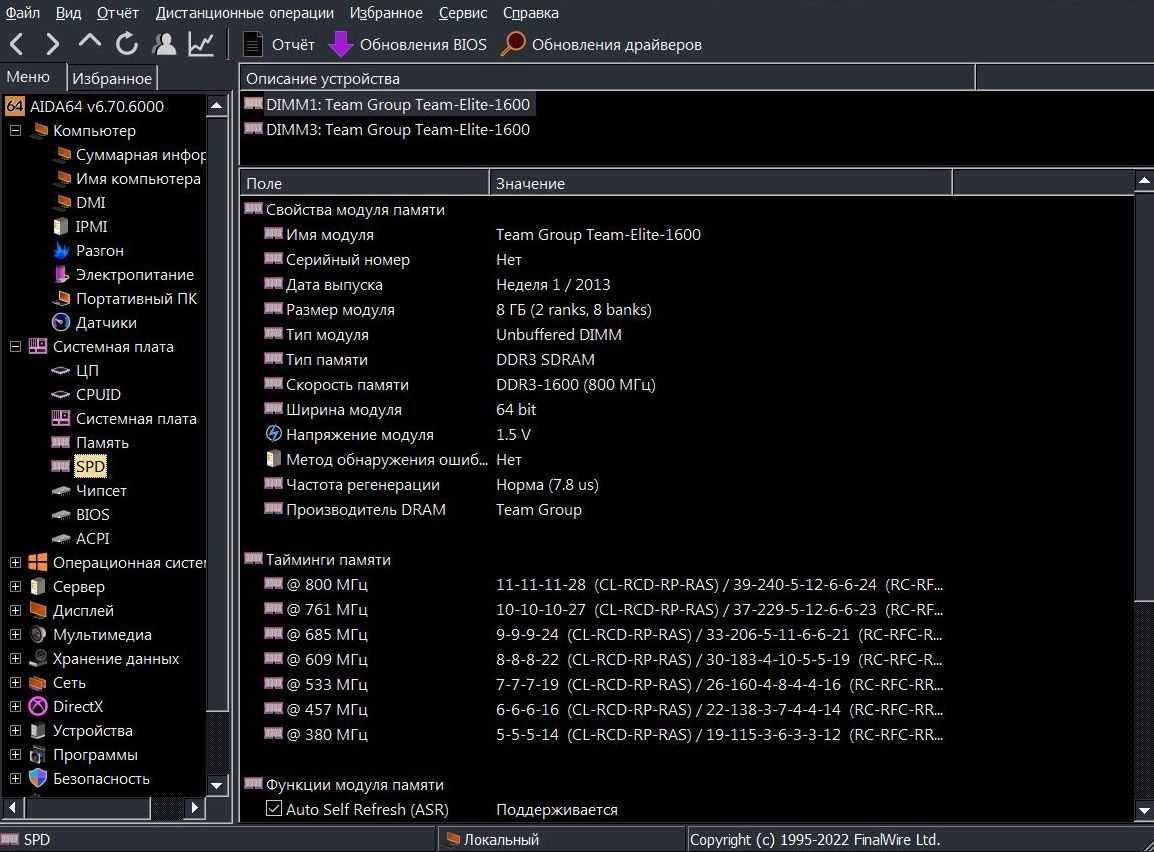Open the Разгон flame icon
Image resolution: width=1154 pixels, height=852 pixels.
coord(62,250)
